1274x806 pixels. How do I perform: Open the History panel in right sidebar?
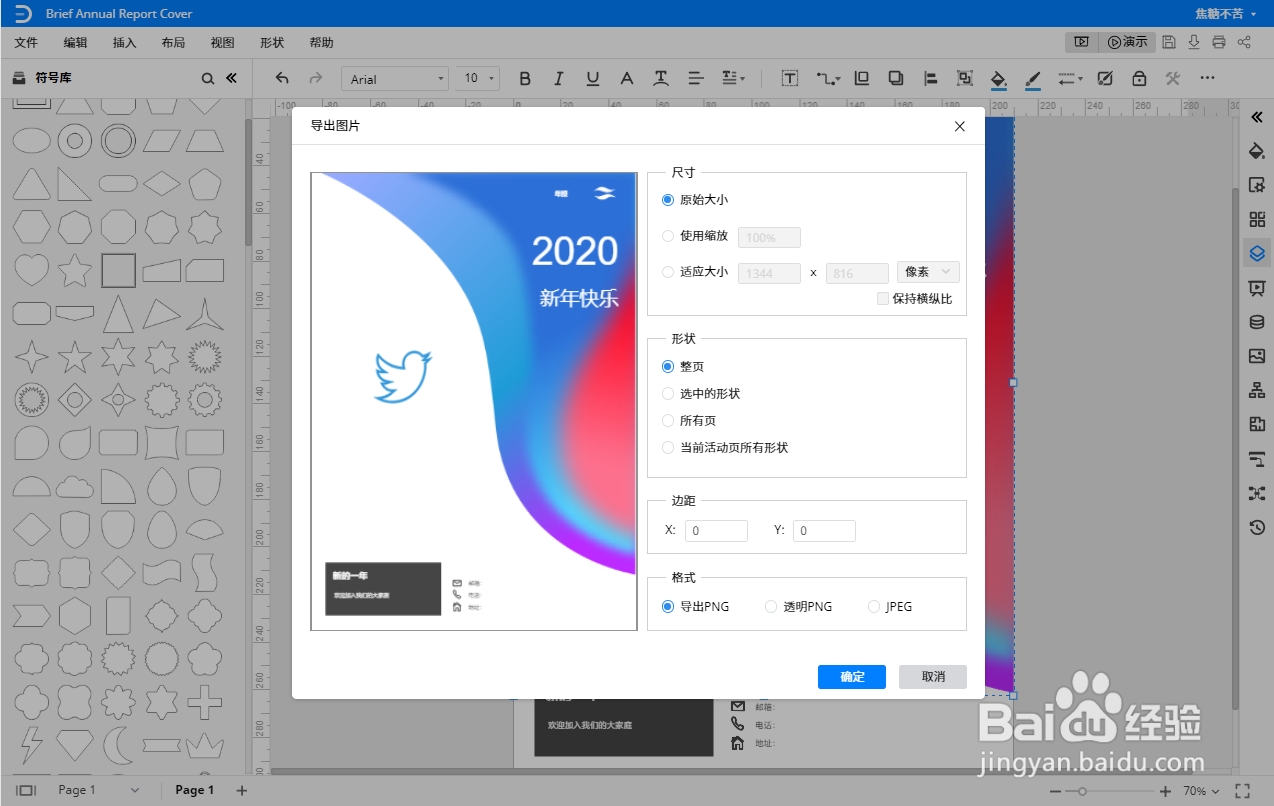1257,527
